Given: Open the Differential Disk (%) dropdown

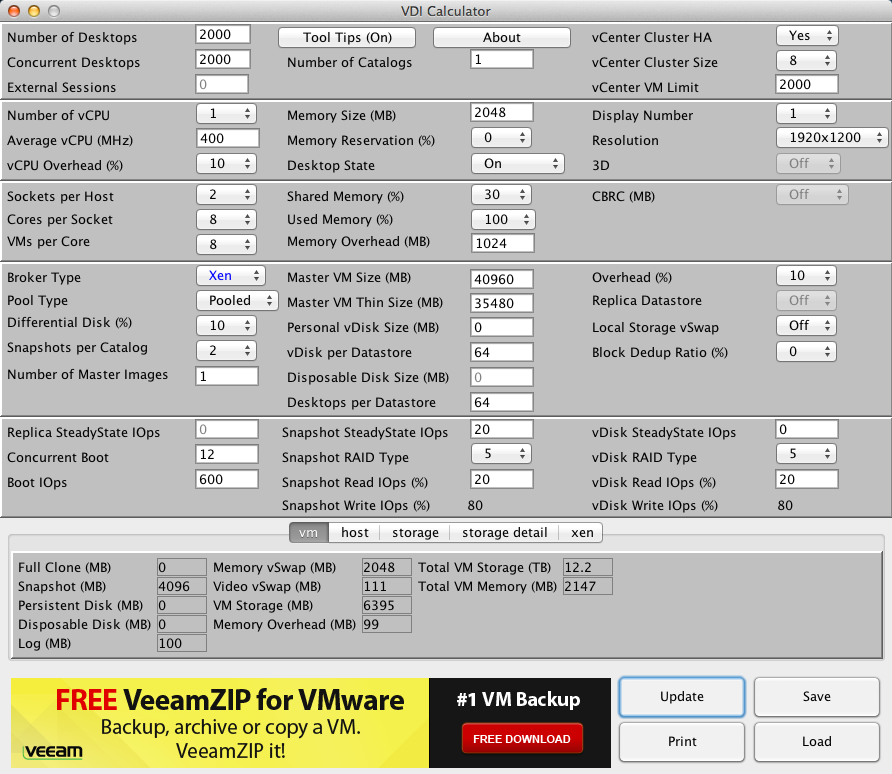Looking at the screenshot, I should coord(226,326).
